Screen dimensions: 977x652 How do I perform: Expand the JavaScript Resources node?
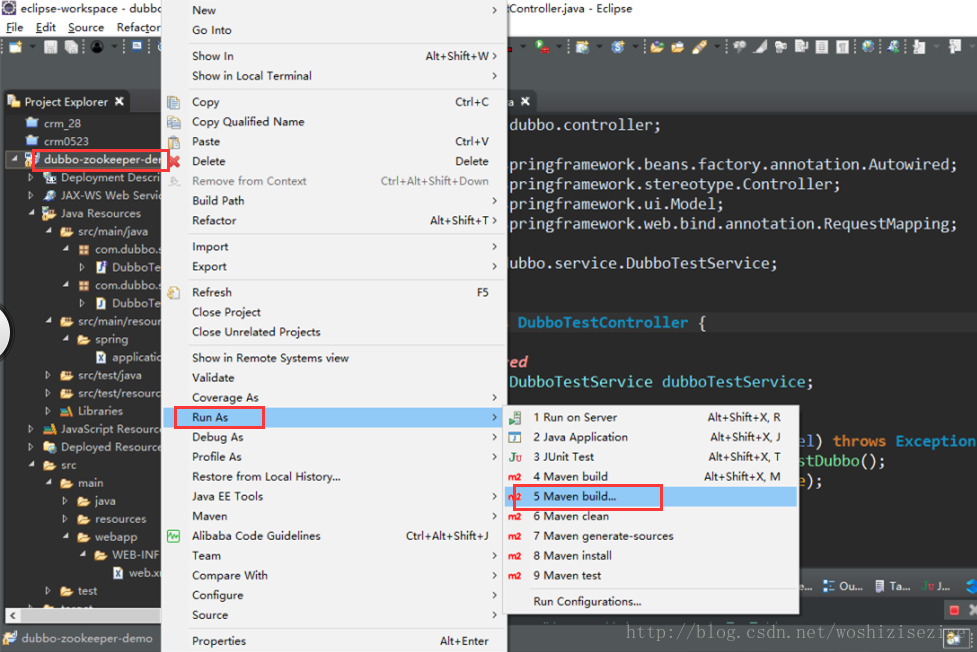coord(31,429)
